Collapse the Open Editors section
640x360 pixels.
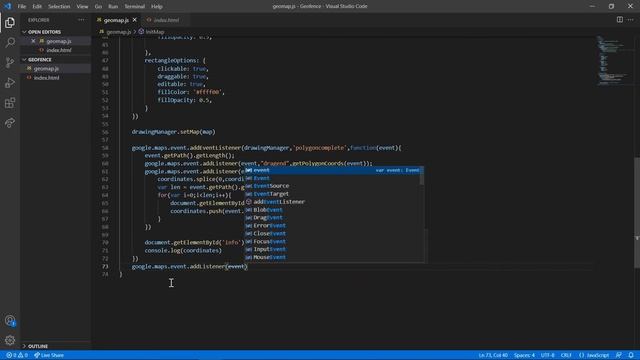[44, 32]
